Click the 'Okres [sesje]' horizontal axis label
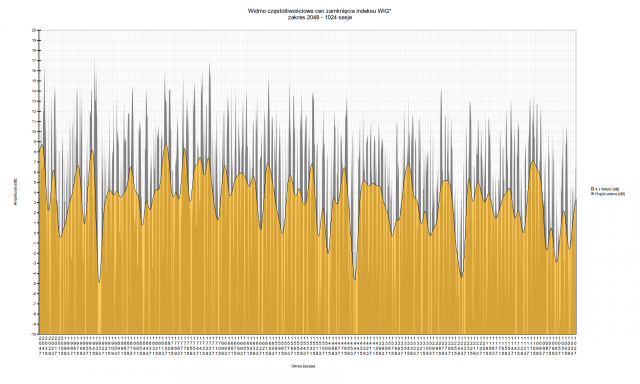 303,366
